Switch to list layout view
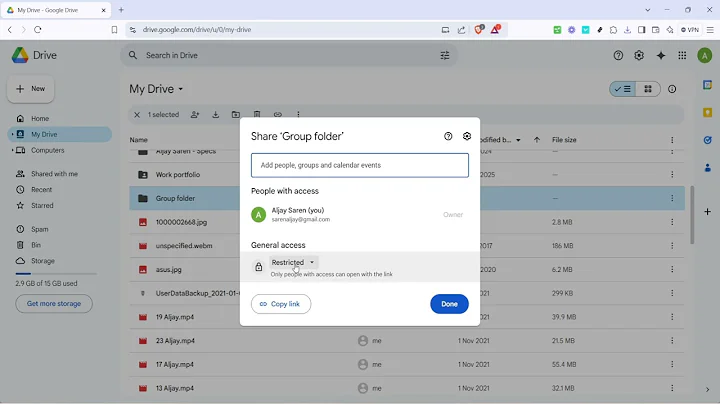The image size is (720, 404). [x=623, y=89]
